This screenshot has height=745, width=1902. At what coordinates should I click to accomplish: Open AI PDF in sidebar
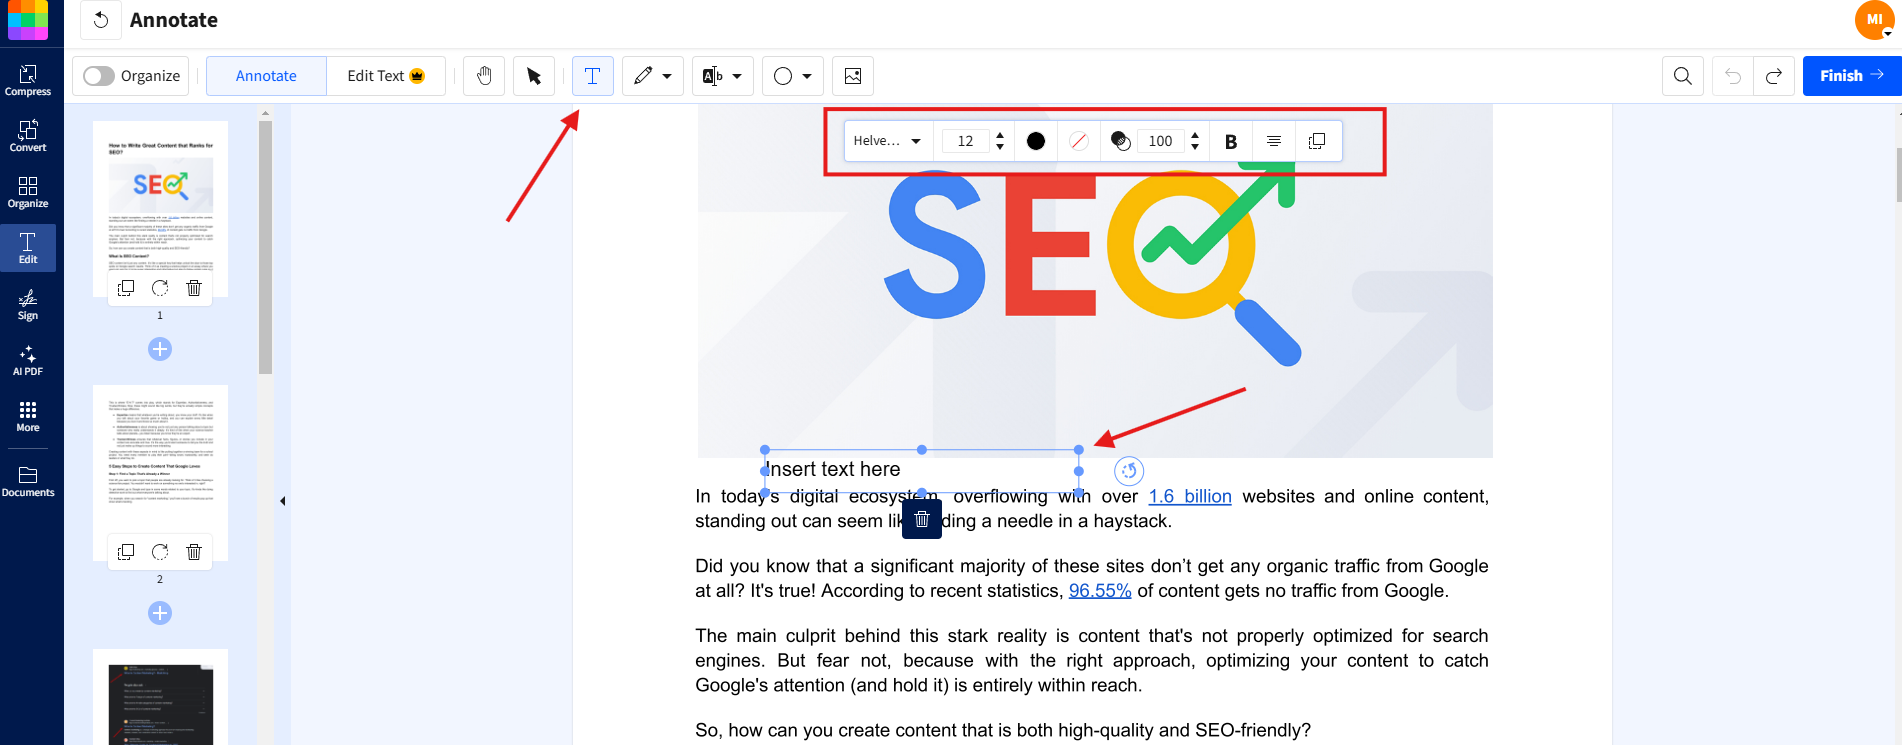(28, 360)
